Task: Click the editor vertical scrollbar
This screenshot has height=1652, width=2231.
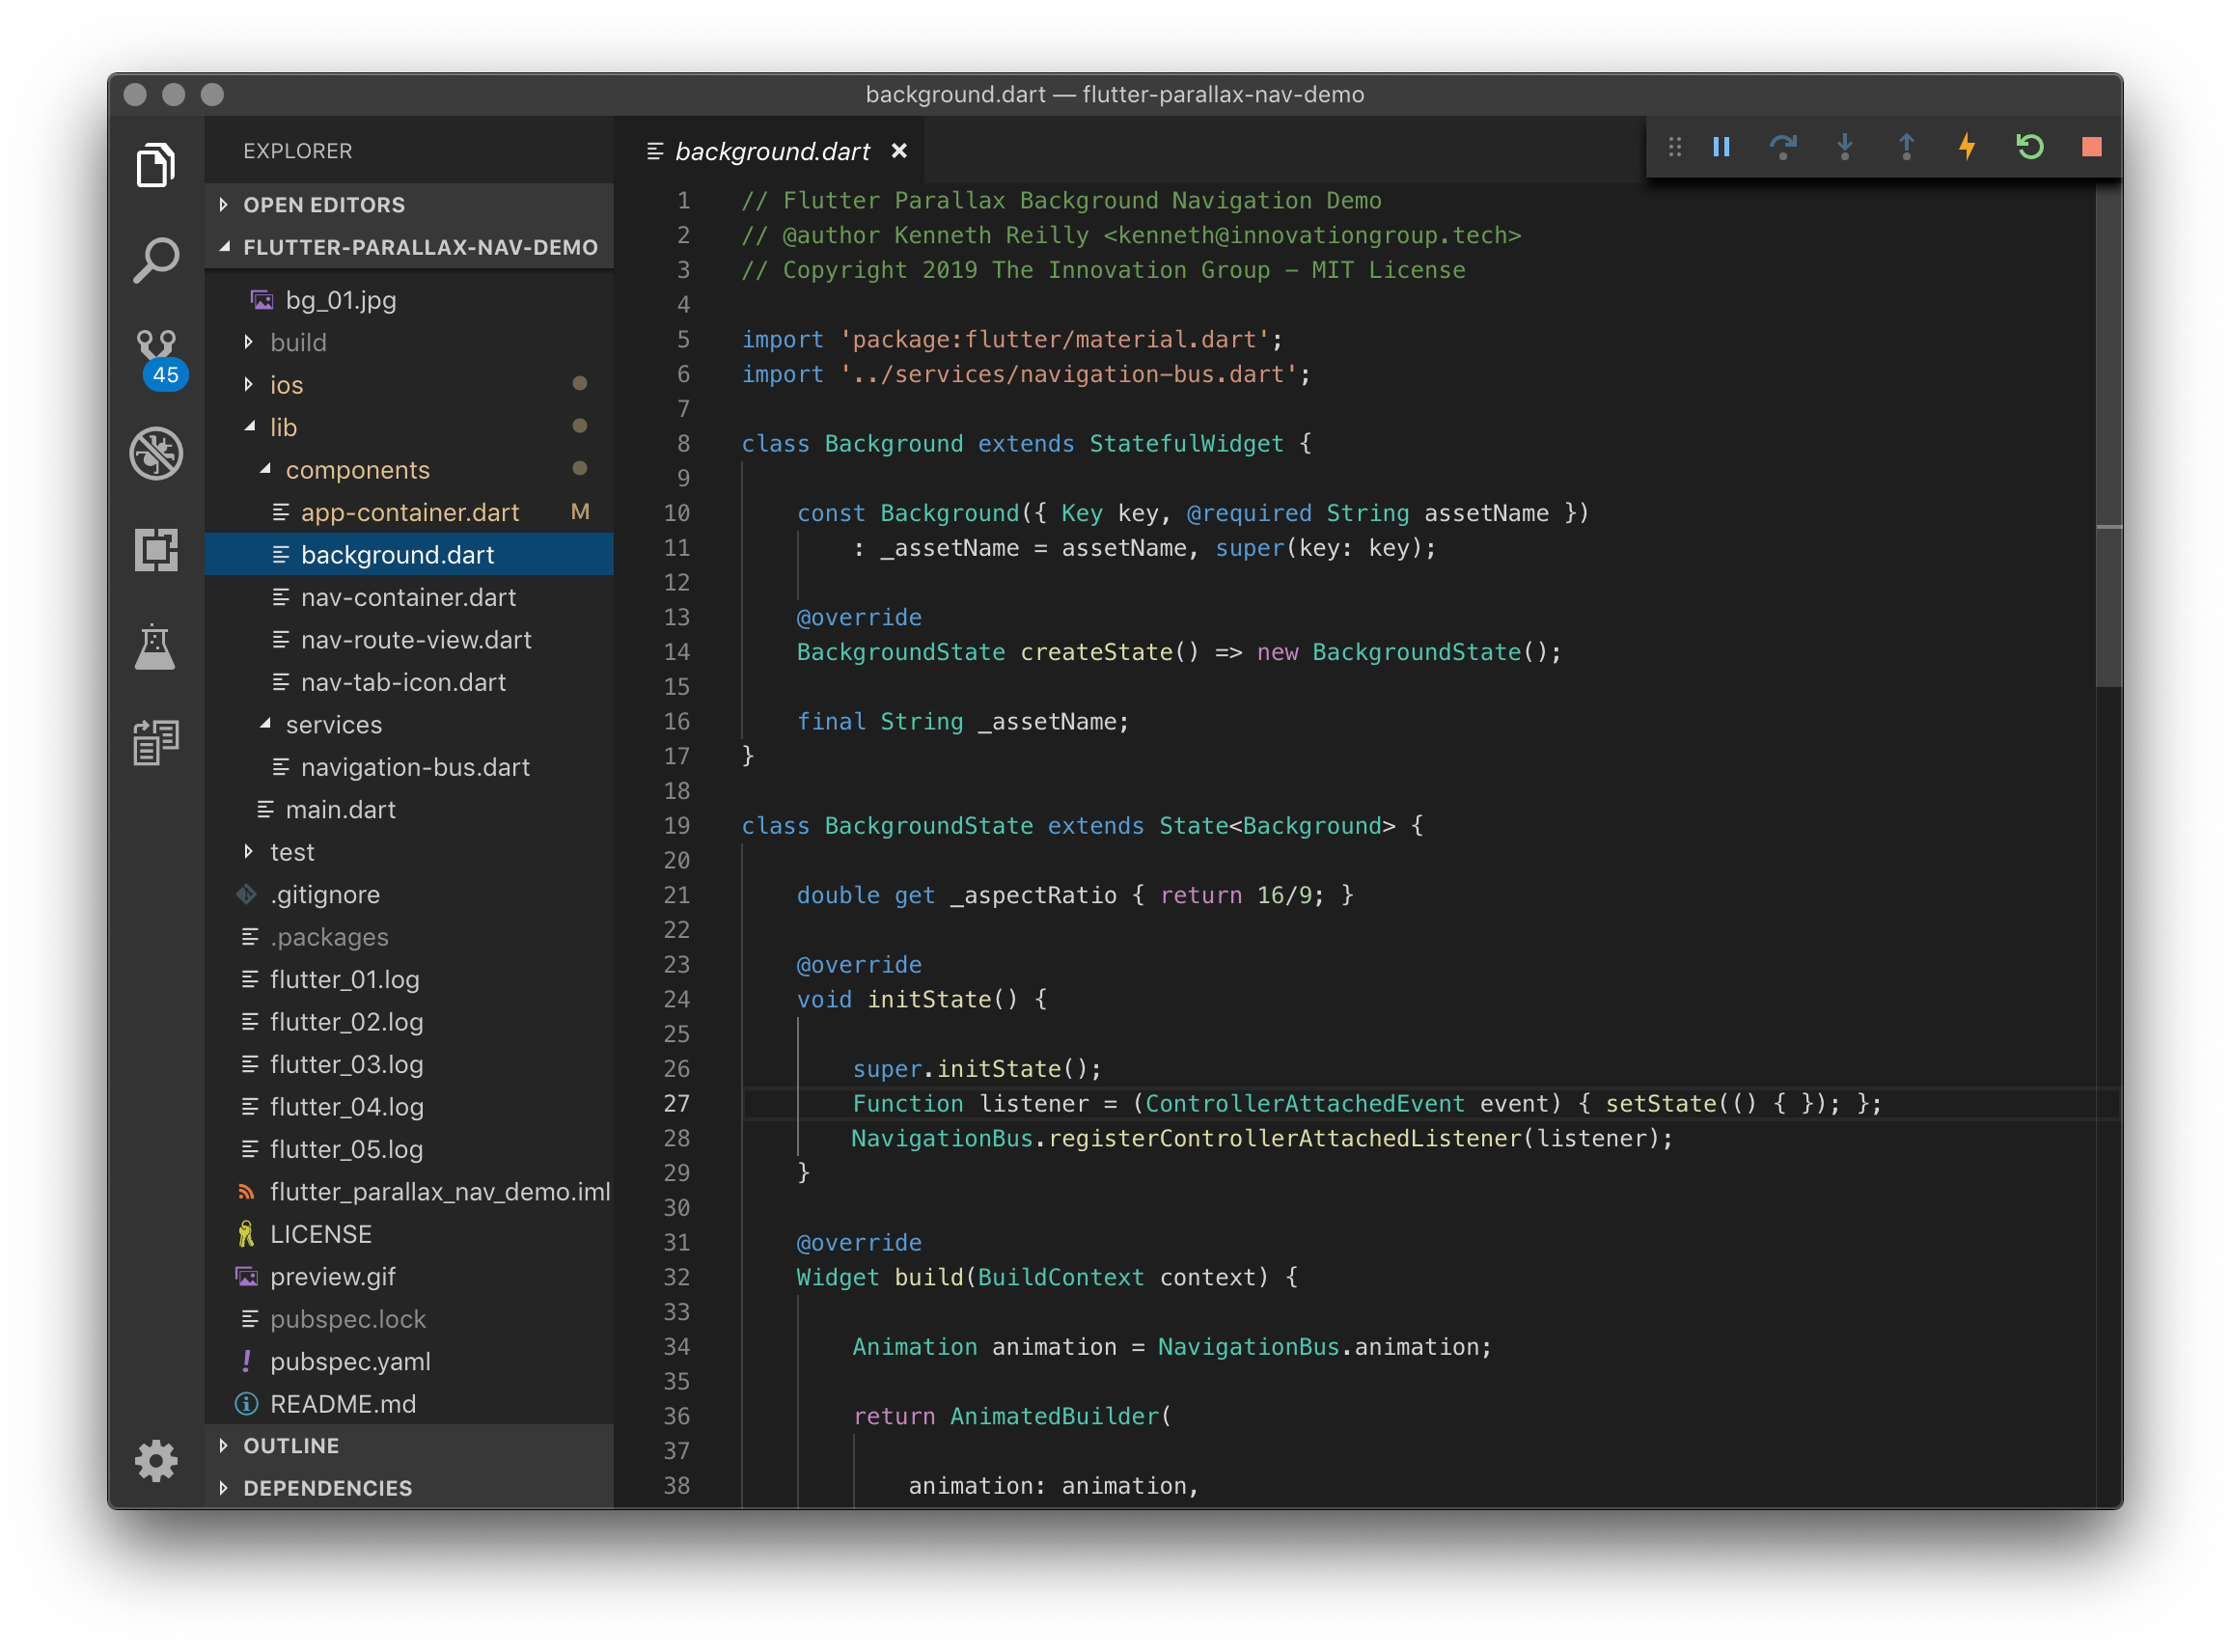Action: point(2108,600)
